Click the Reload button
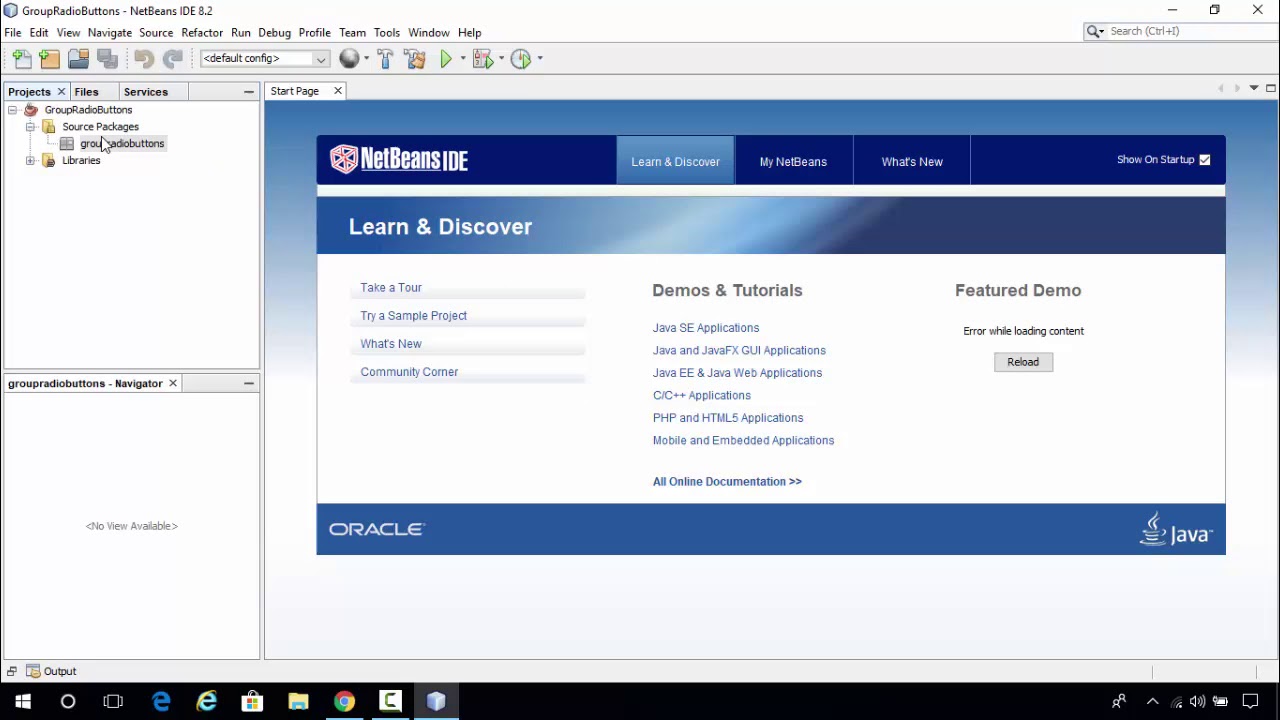 (x=1023, y=362)
